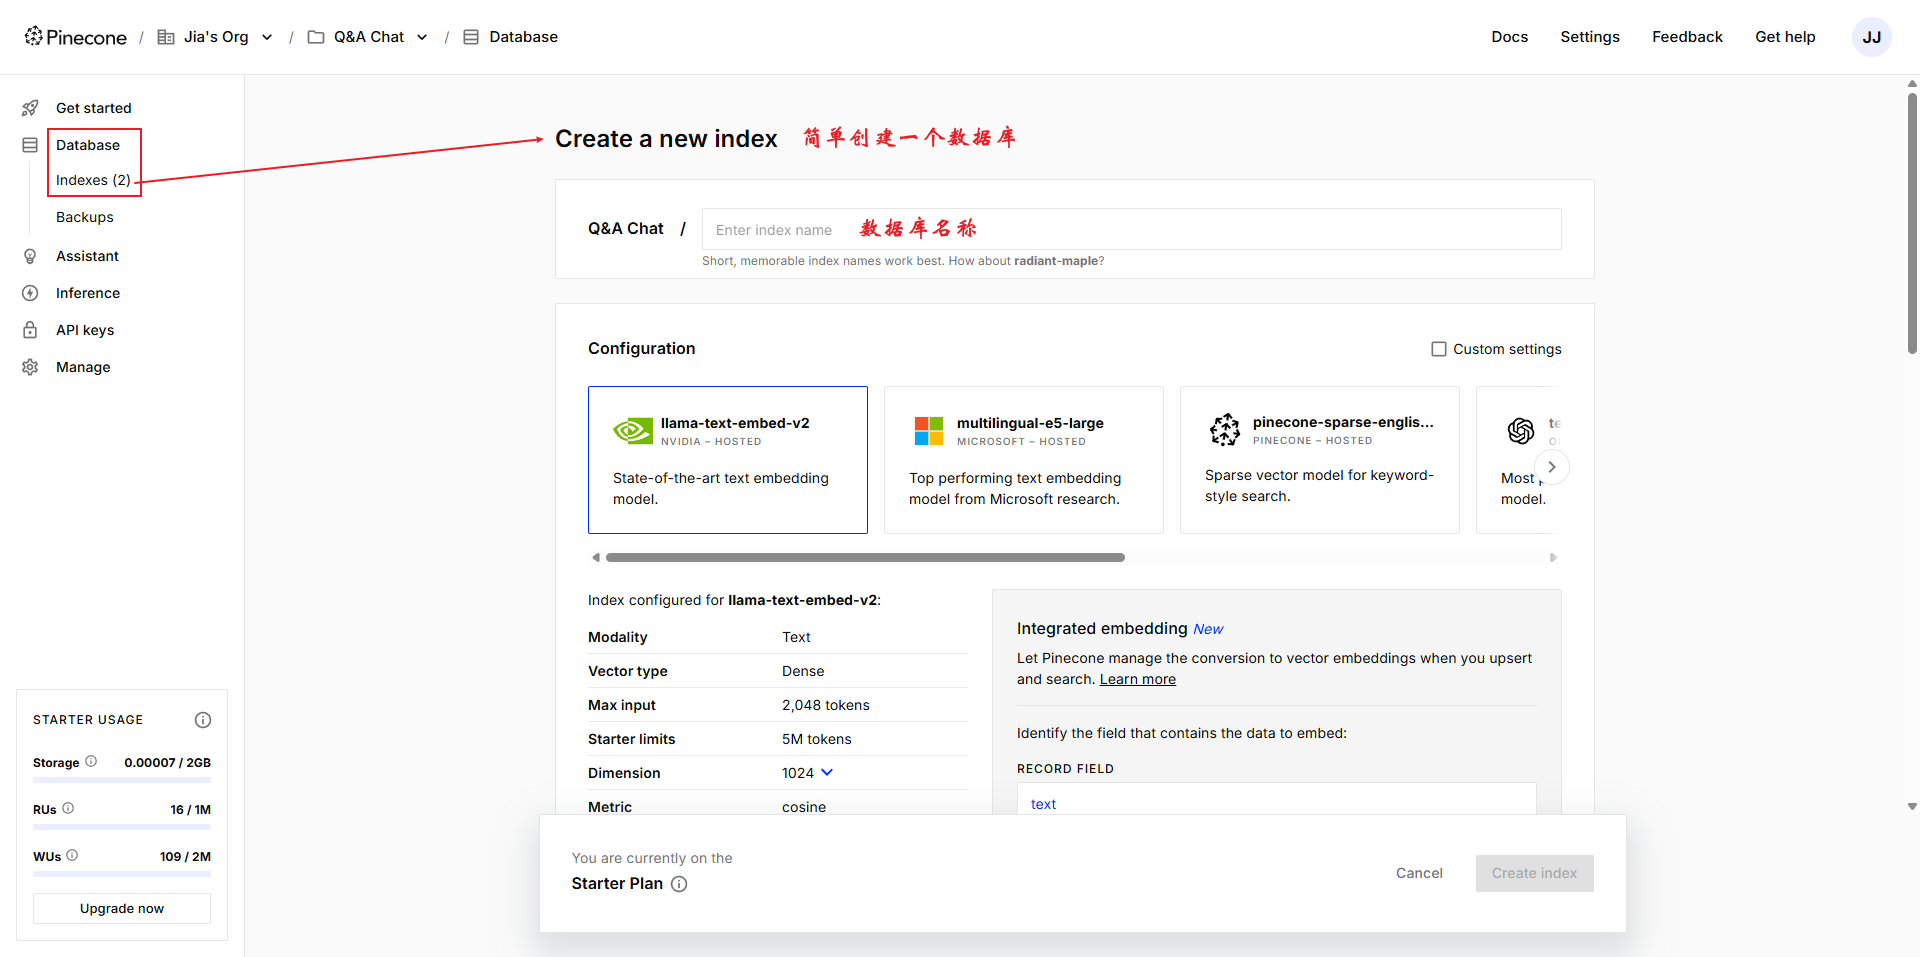Click the WUs info icon
Viewport: 1920px width, 957px height.
coord(72,855)
